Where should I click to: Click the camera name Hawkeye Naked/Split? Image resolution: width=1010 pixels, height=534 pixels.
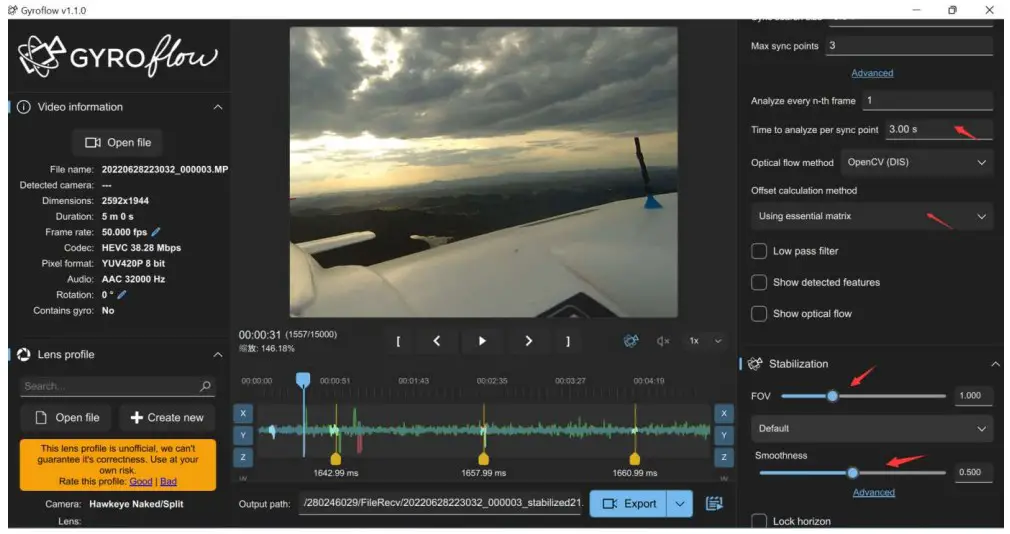point(136,504)
